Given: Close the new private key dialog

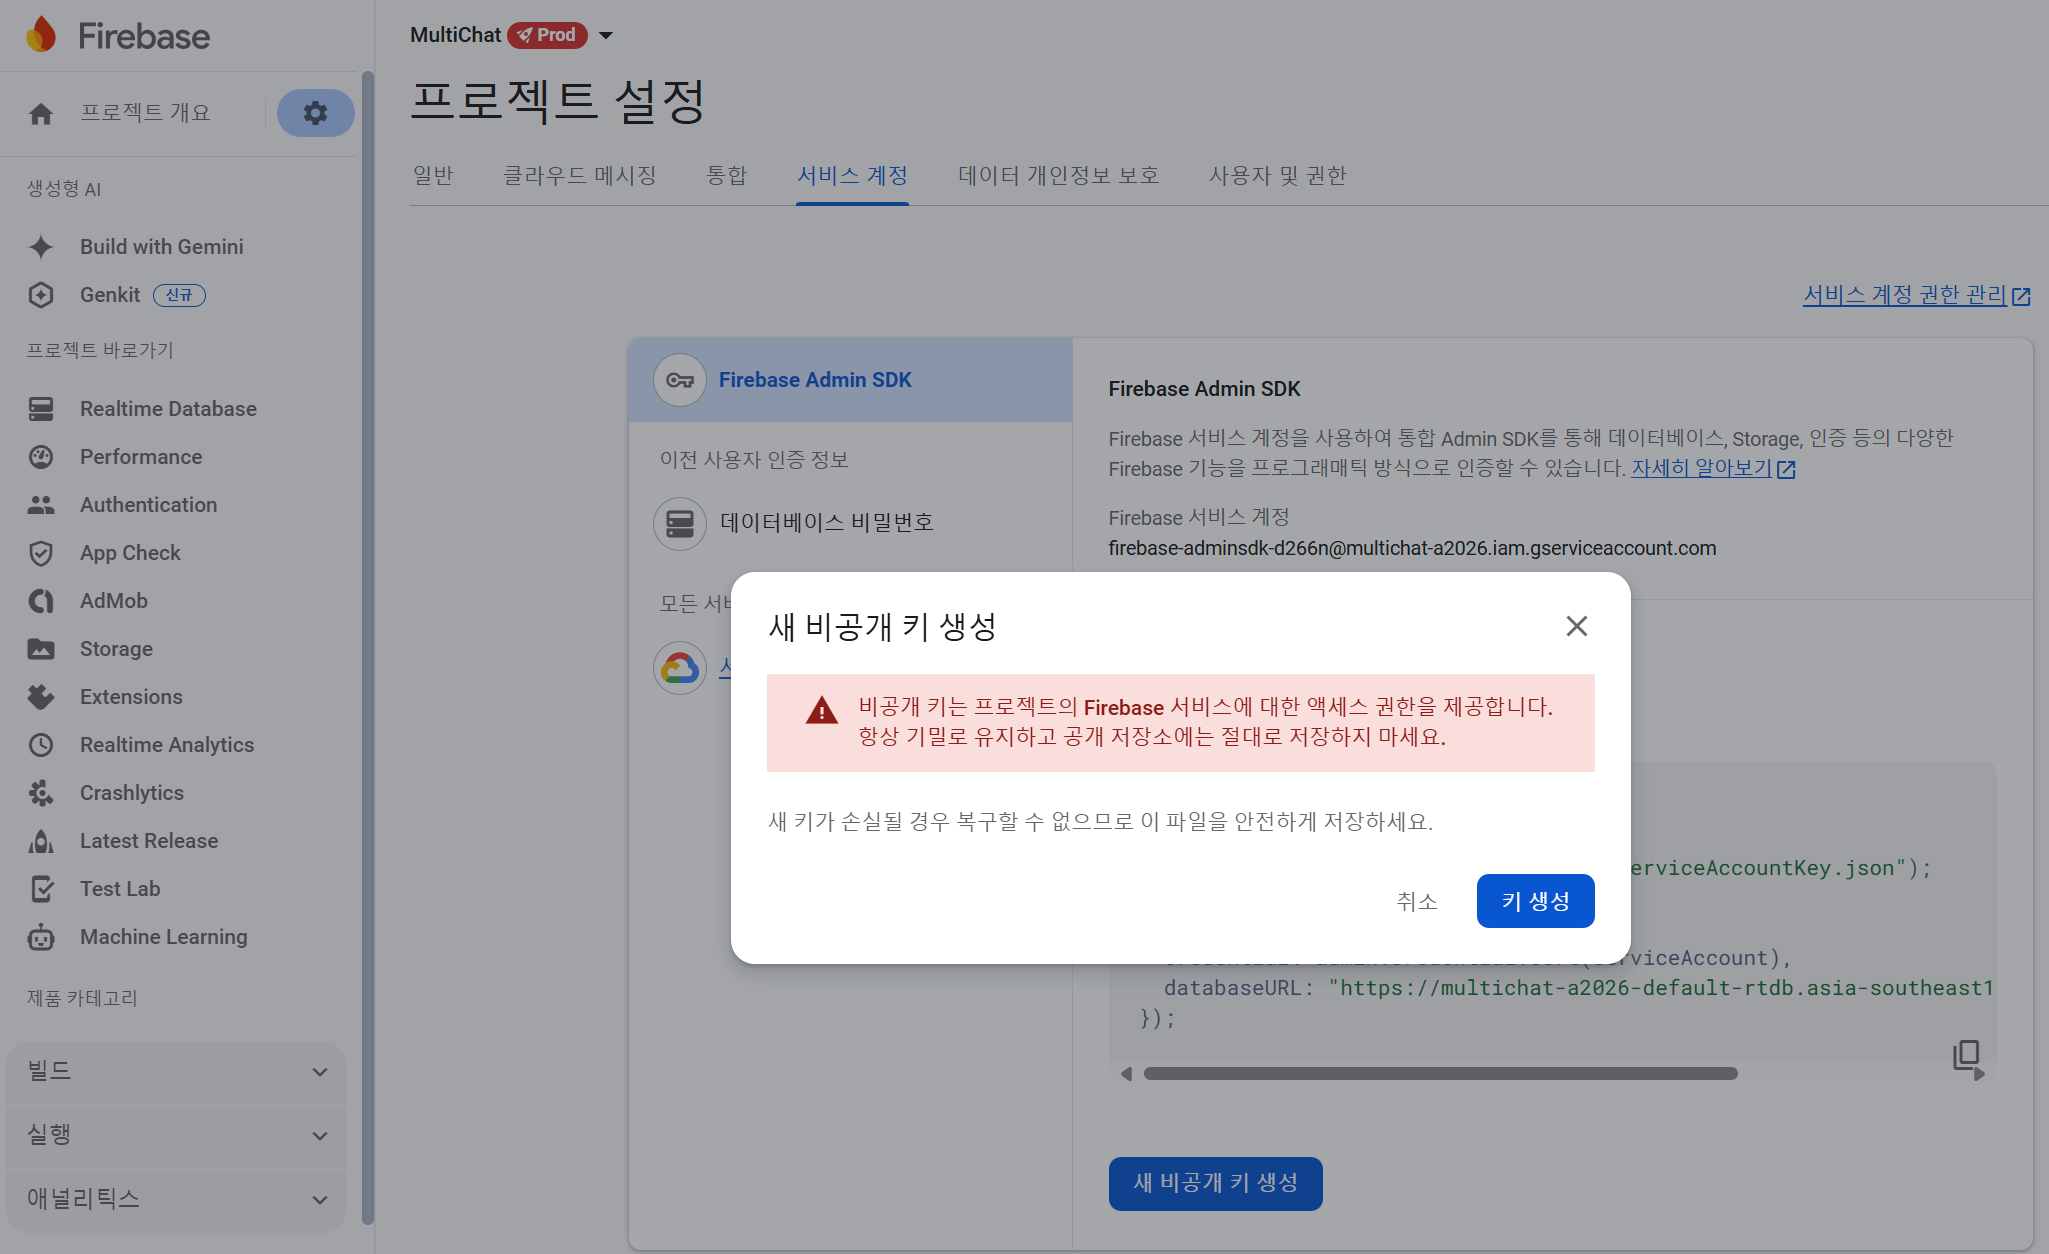Looking at the screenshot, I should click(1576, 626).
